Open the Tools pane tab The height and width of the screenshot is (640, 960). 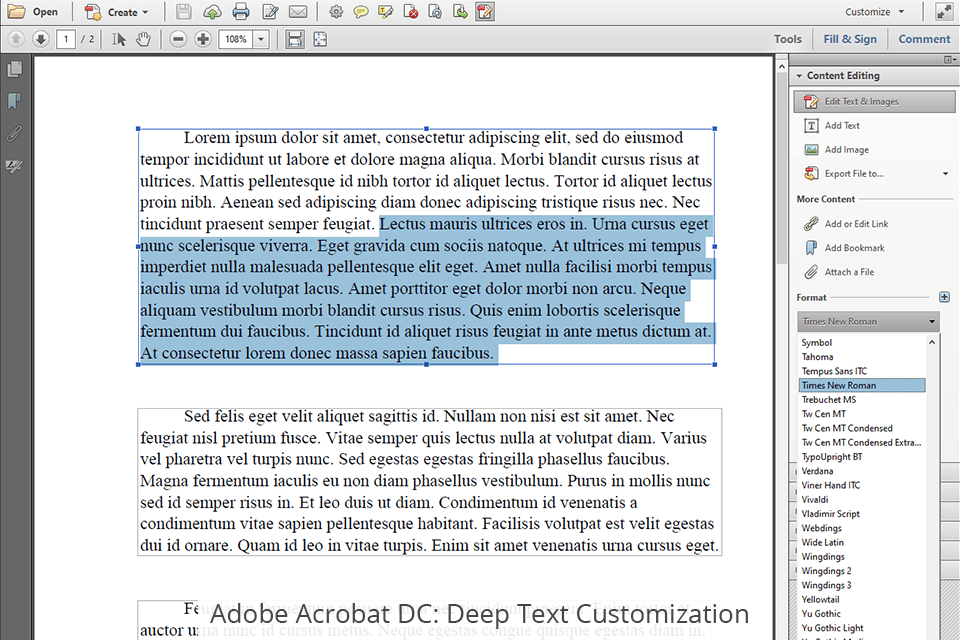[787, 39]
